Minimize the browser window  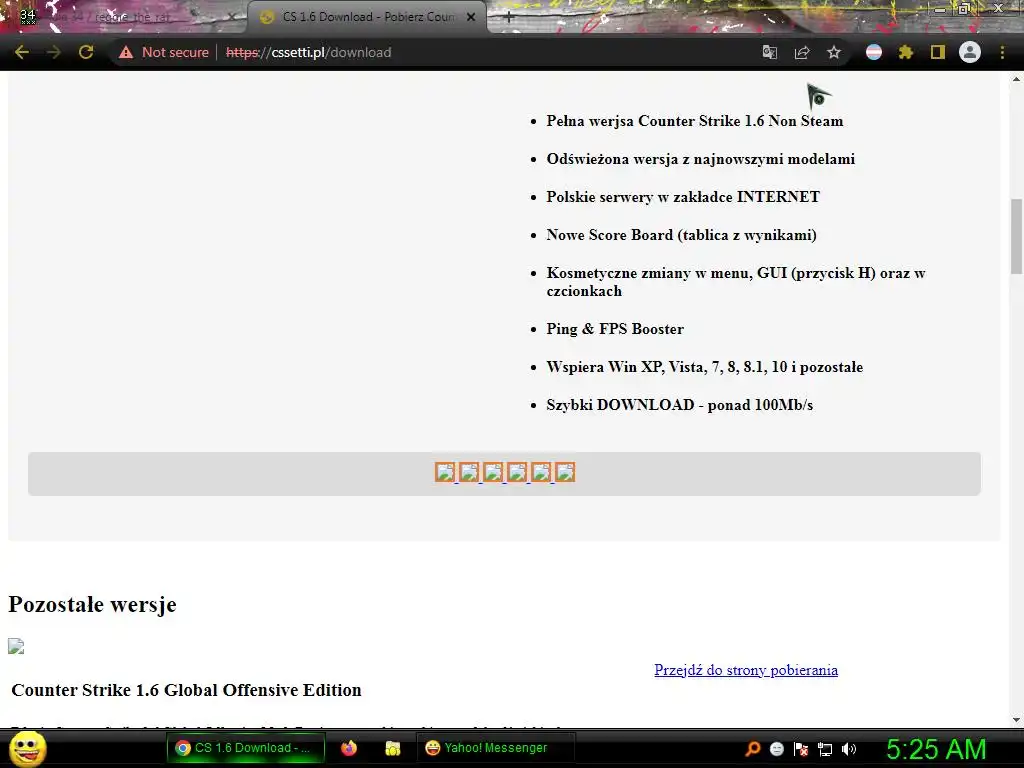coord(939,8)
